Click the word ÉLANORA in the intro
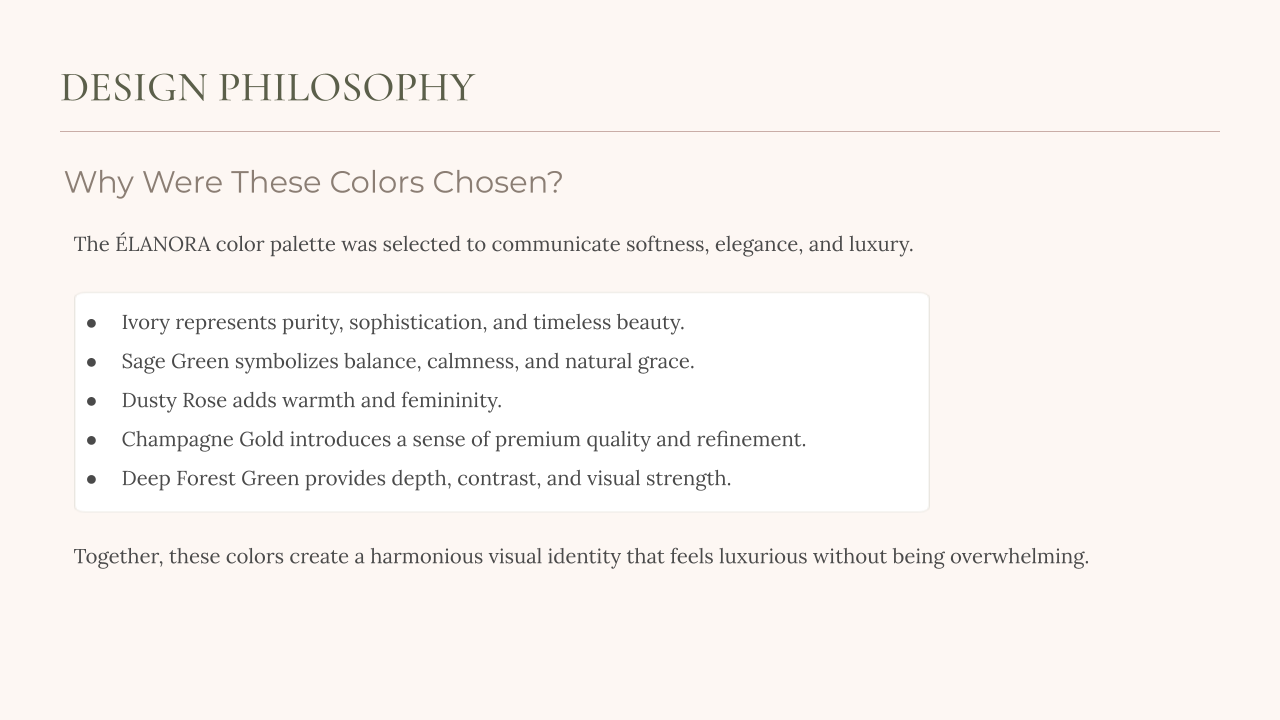 pyautogui.click(x=163, y=243)
